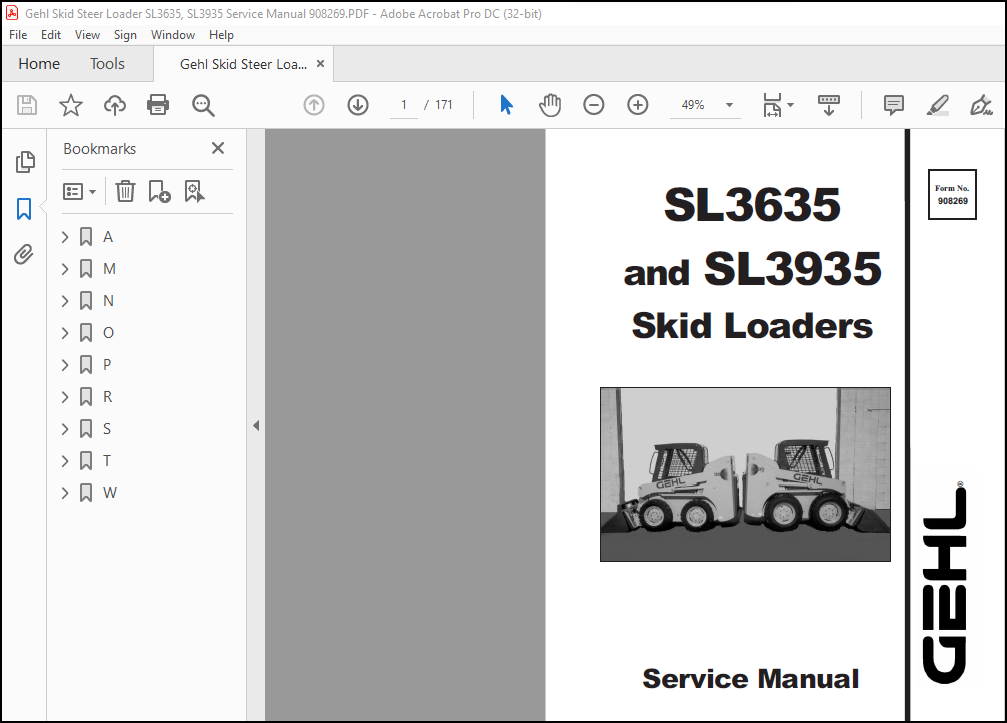Open the View menu
The height and width of the screenshot is (723, 1007).
[x=87, y=35]
